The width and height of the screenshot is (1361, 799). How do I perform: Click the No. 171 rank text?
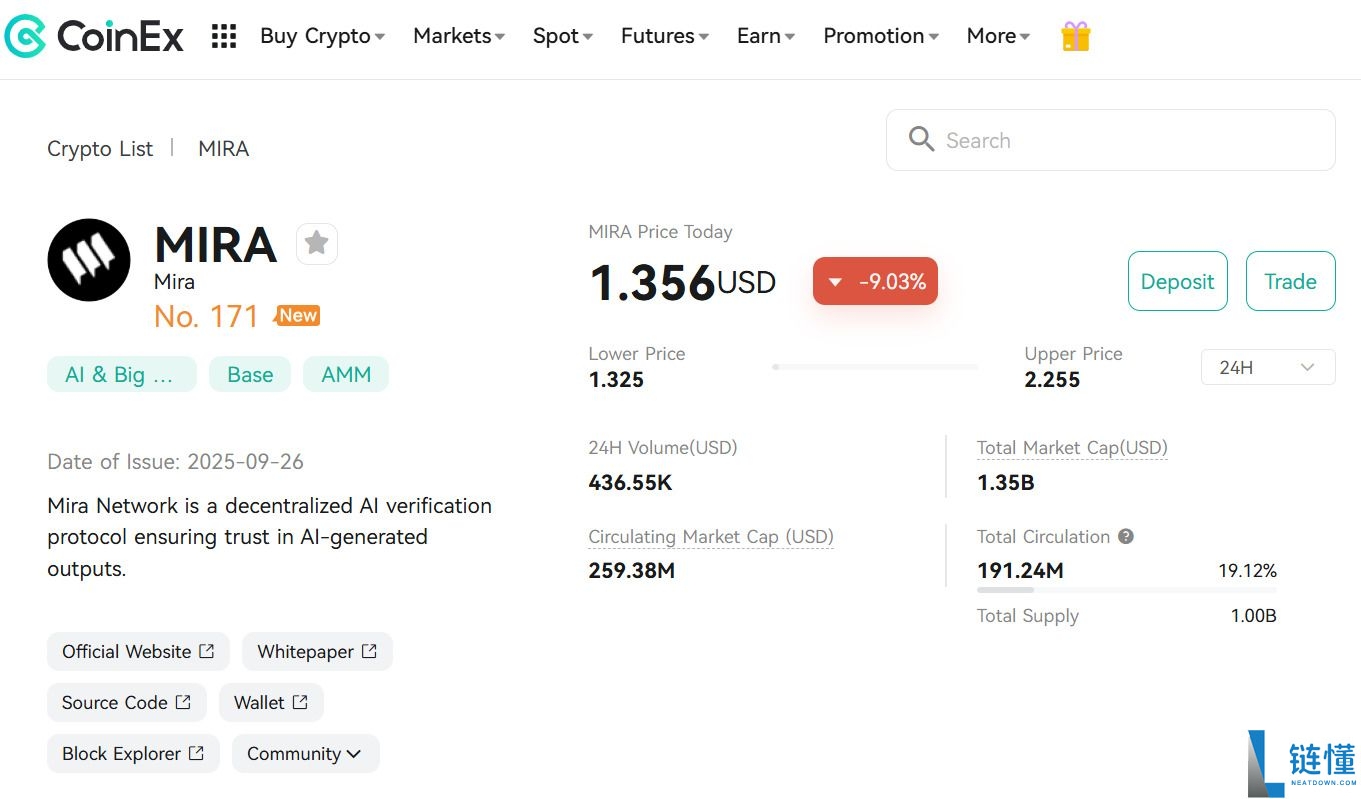click(x=206, y=317)
